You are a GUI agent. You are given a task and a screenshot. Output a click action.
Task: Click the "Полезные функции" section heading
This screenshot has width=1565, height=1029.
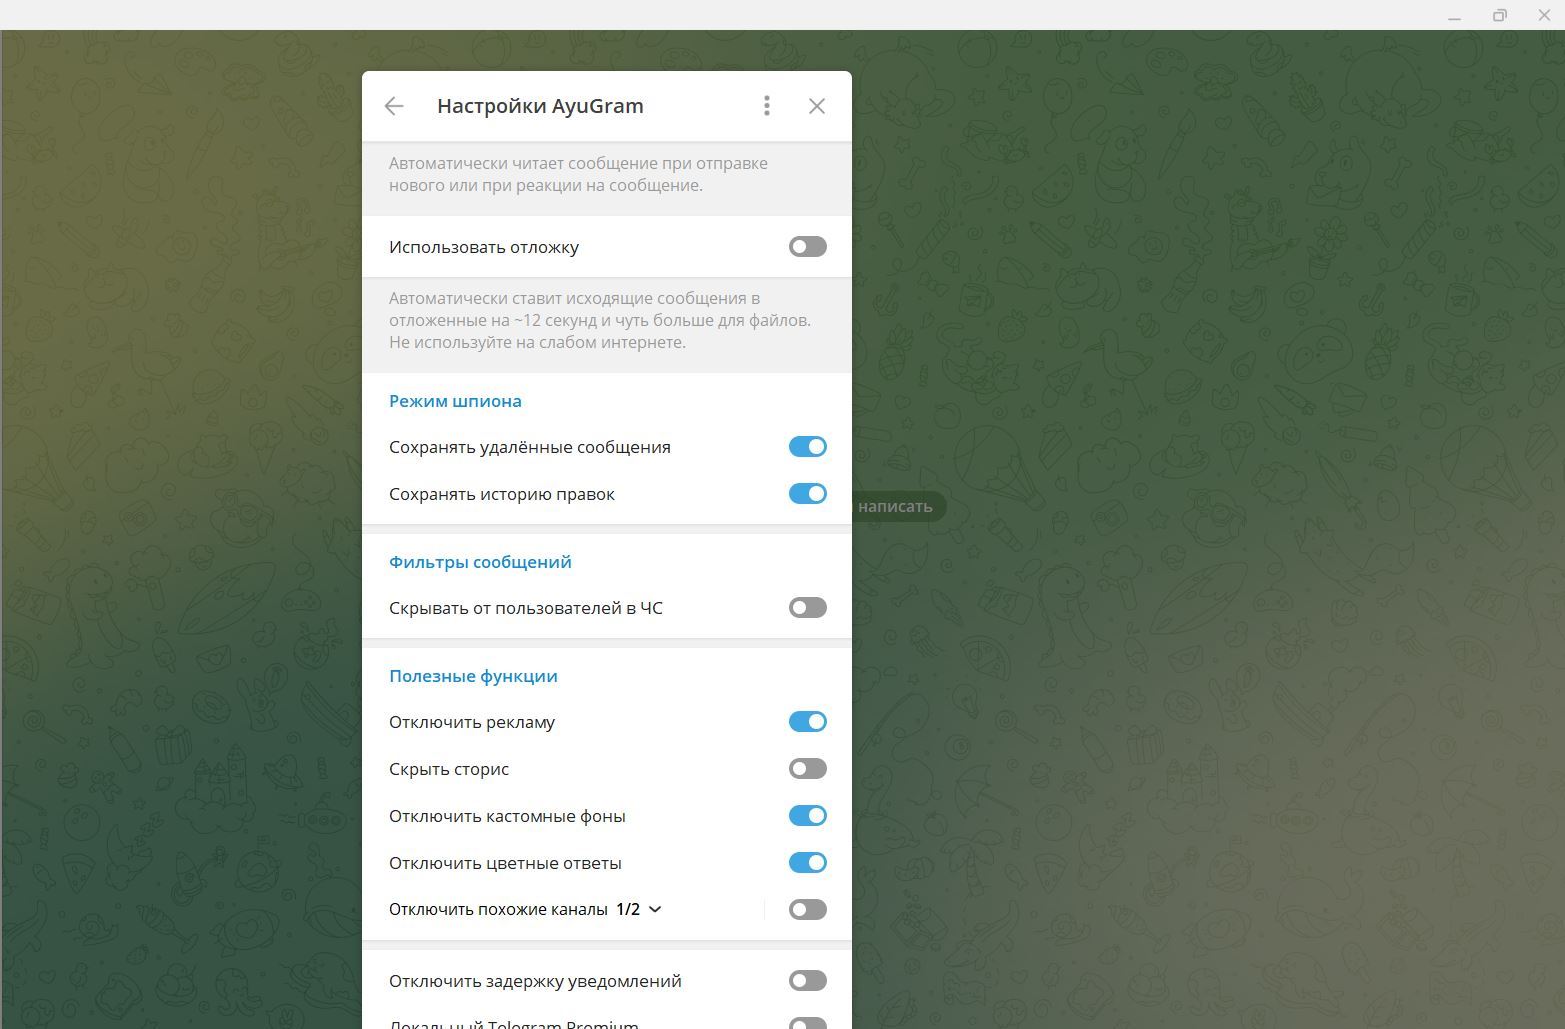pos(473,676)
